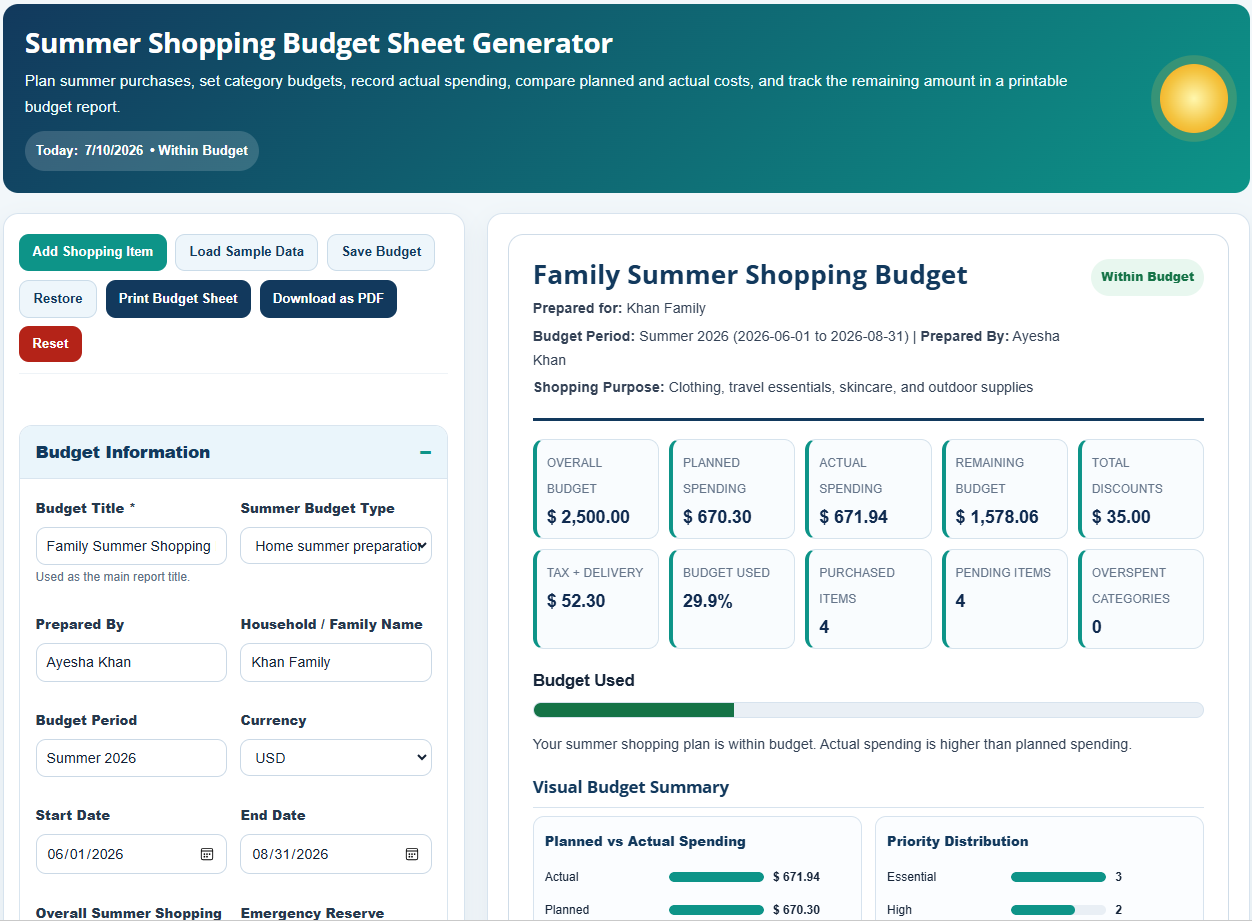The height and width of the screenshot is (921, 1252).
Task: Click the within budget summary sentence
Action: pyautogui.click(x=832, y=744)
